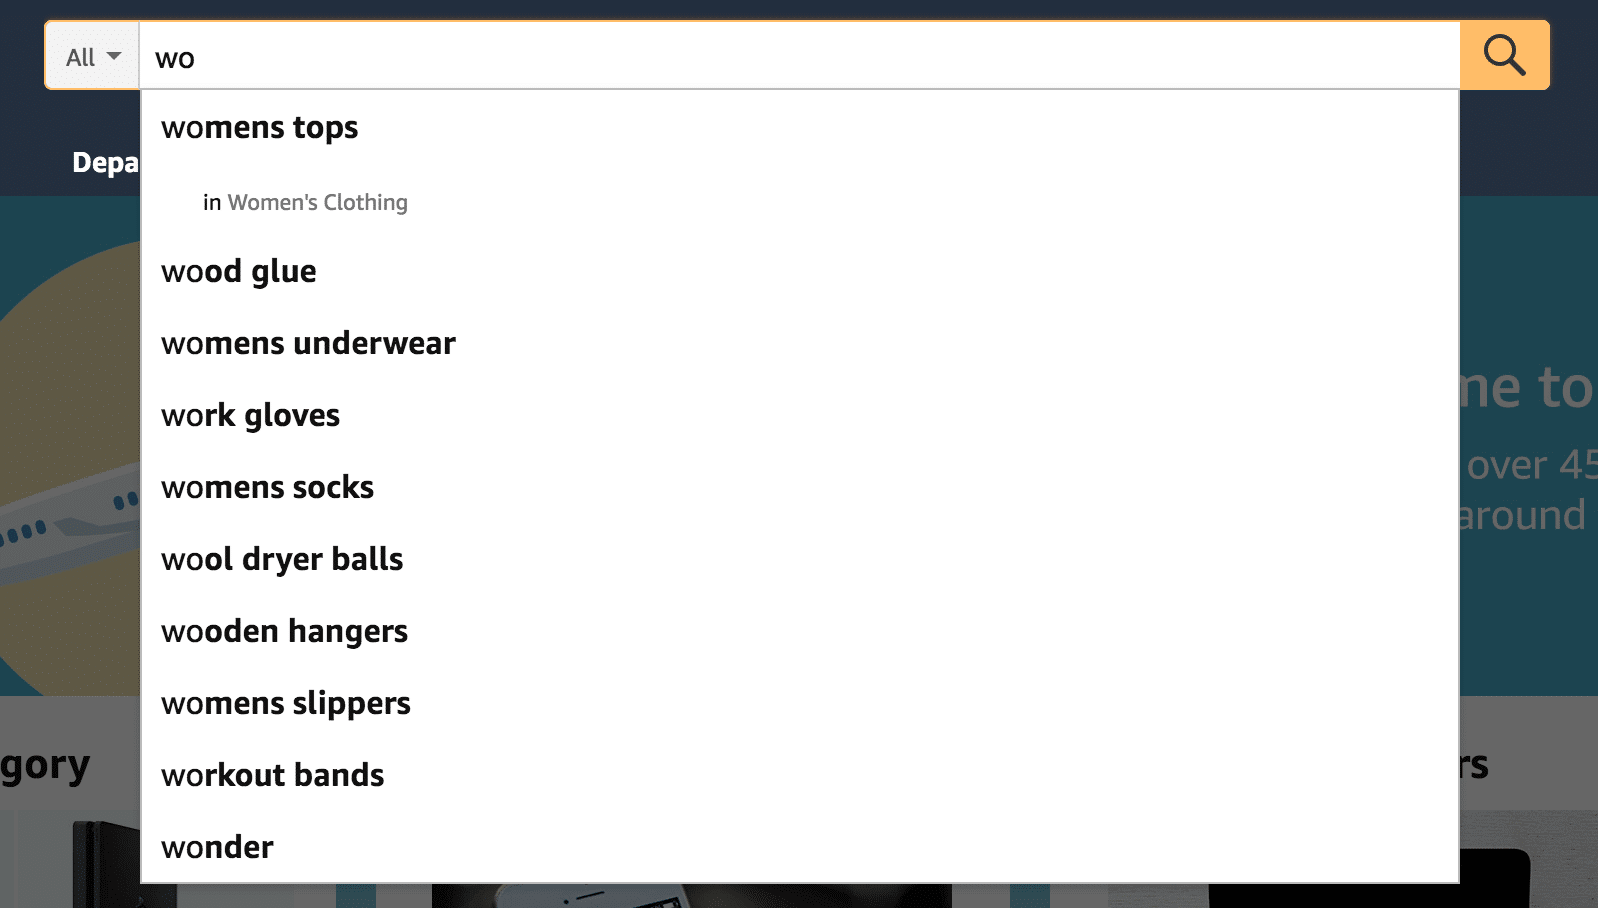Viewport: 1598px width, 908px height.
Task: Pick 'womens underwear' from suggestions
Action: point(799,343)
